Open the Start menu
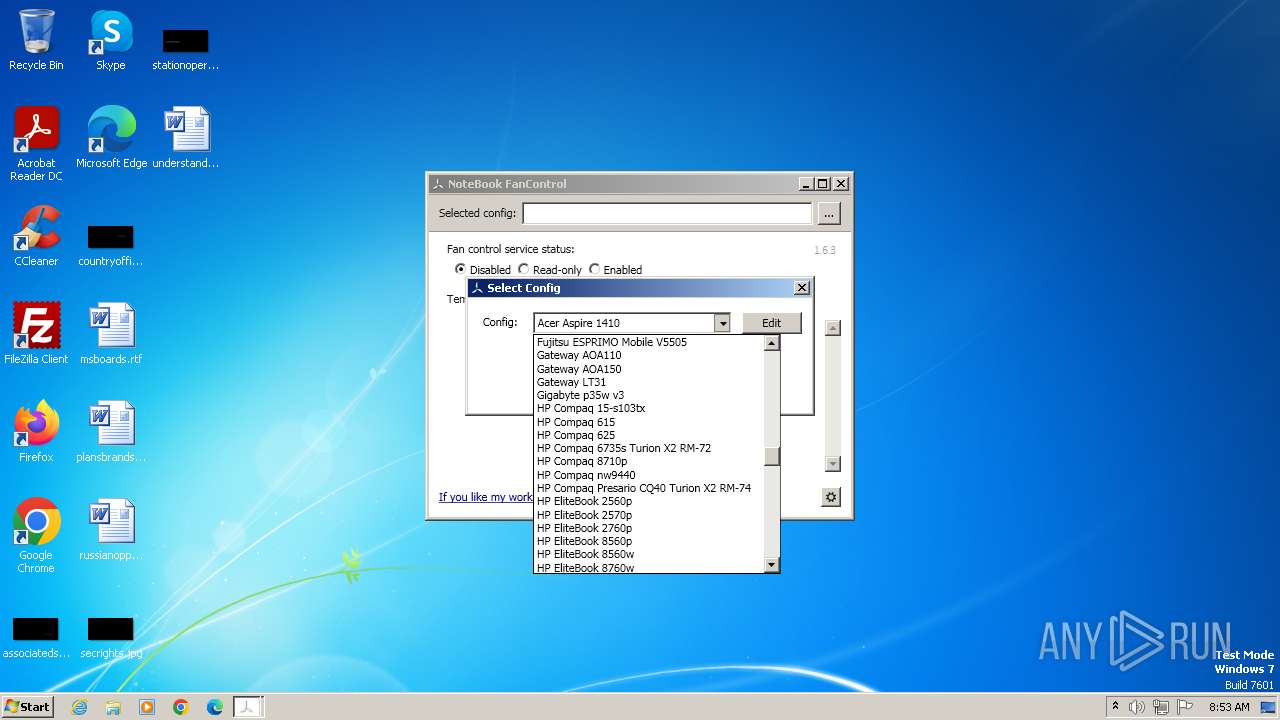This screenshot has width=1280, height=720. pos(27,707)
